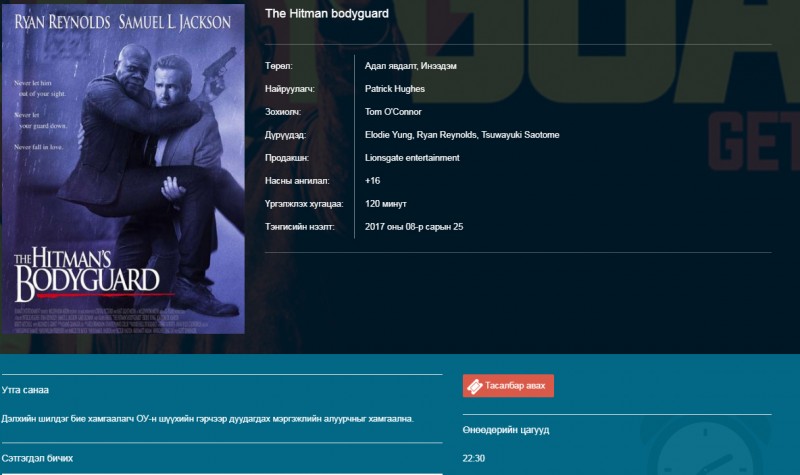The height and width of the screenshot is (475, 800).
Task: Click the Утга санаа synopsis heading
Action: coord(25,390)
